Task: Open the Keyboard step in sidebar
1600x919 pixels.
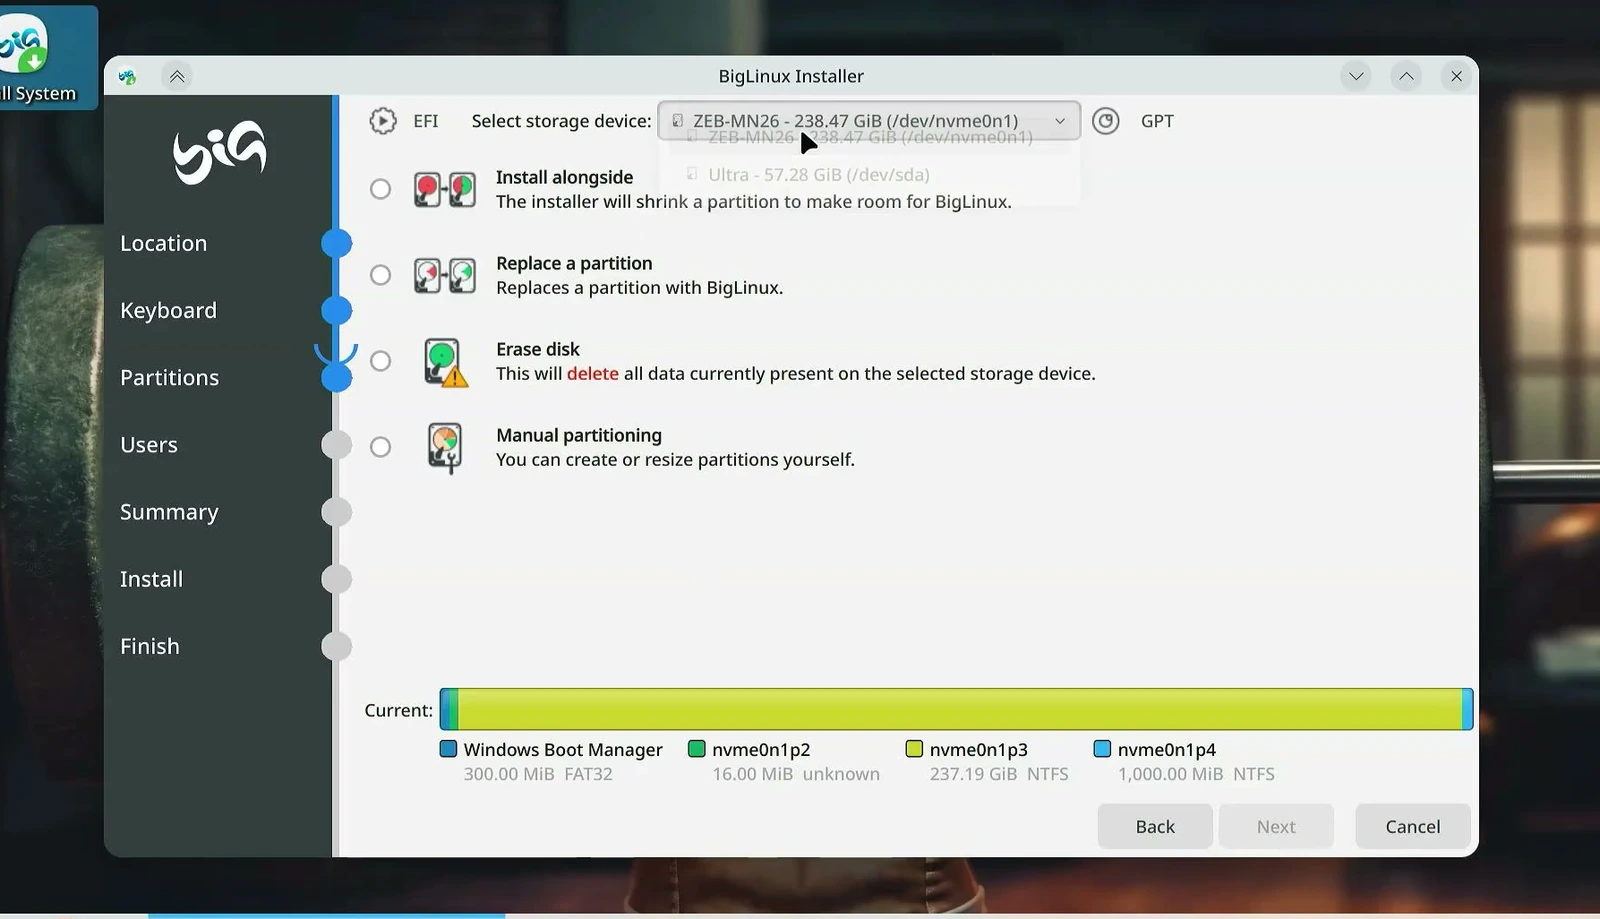Action: tap(168, 310)
